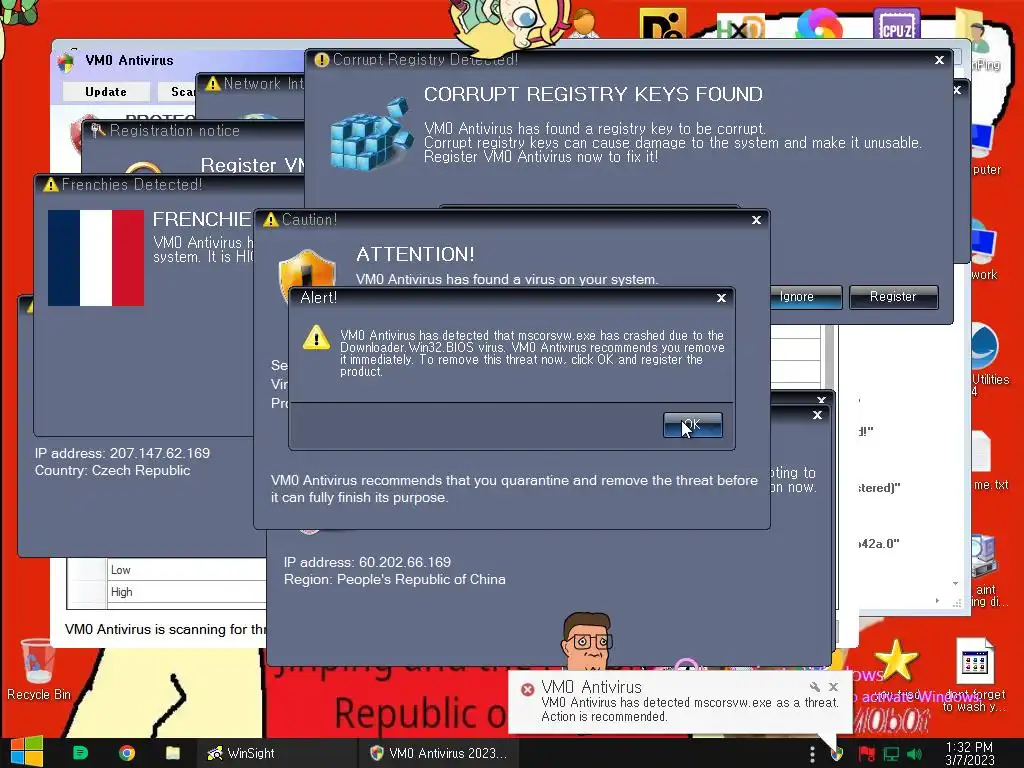Click 'VM0 Antivirus is scanning' status text
Screen dimensions: 1024x768
tap(165, 630)
